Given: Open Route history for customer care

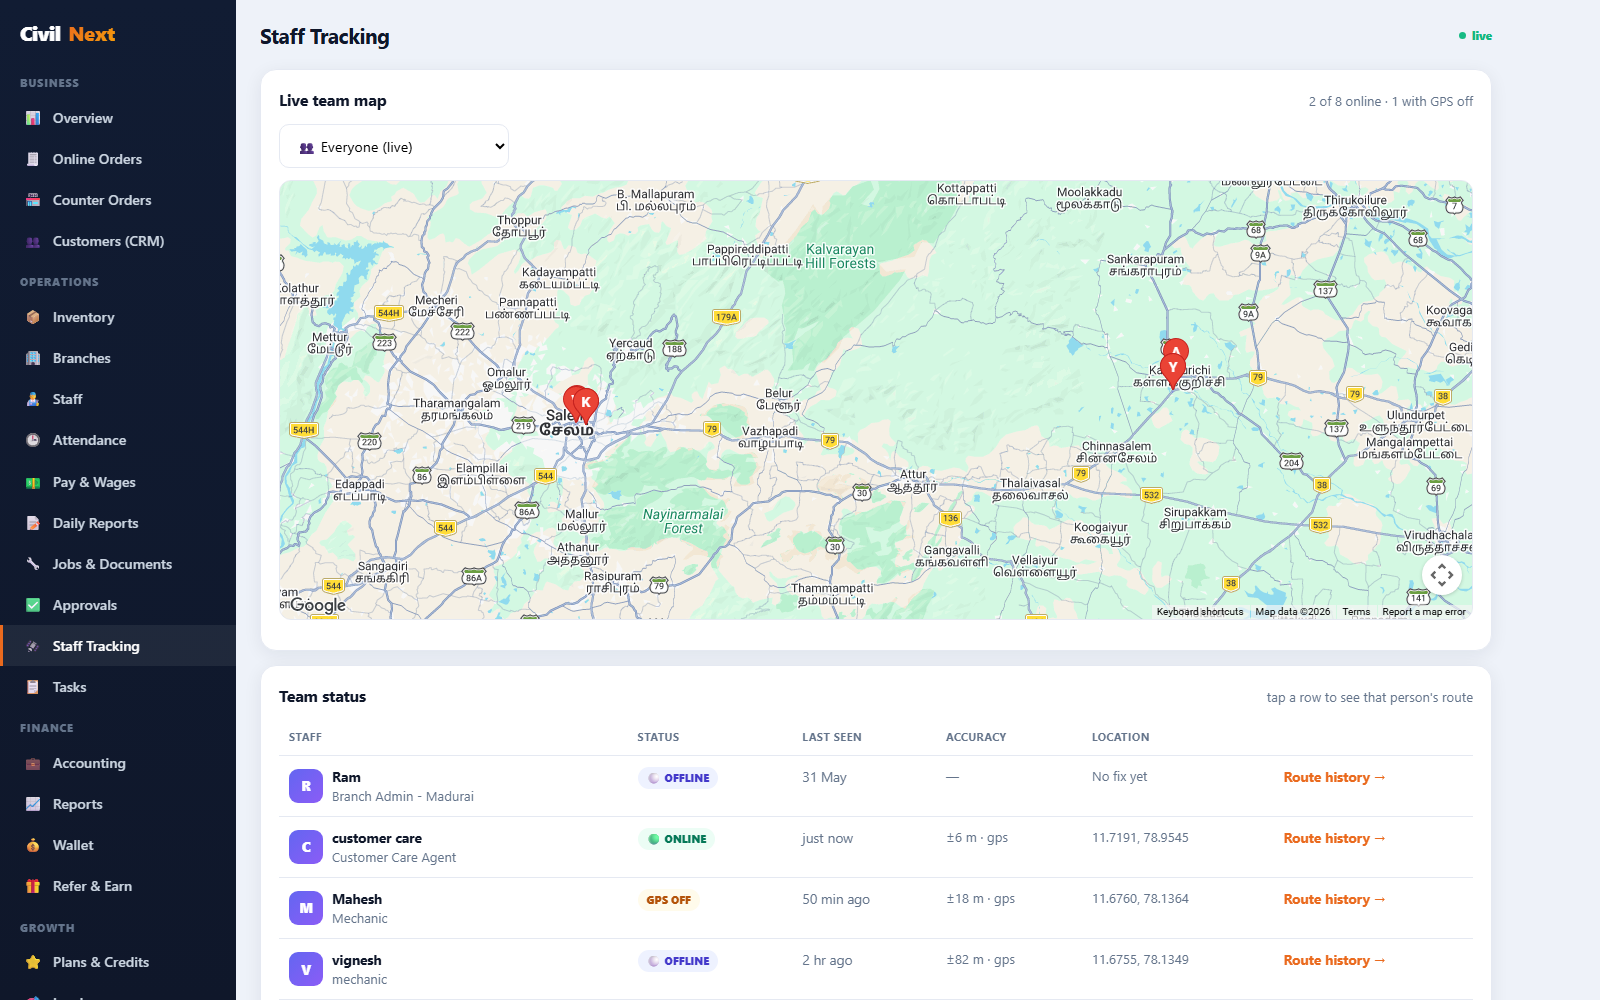Looking at the screenshot, I should pyautogui.click(x=1334, y=838).
